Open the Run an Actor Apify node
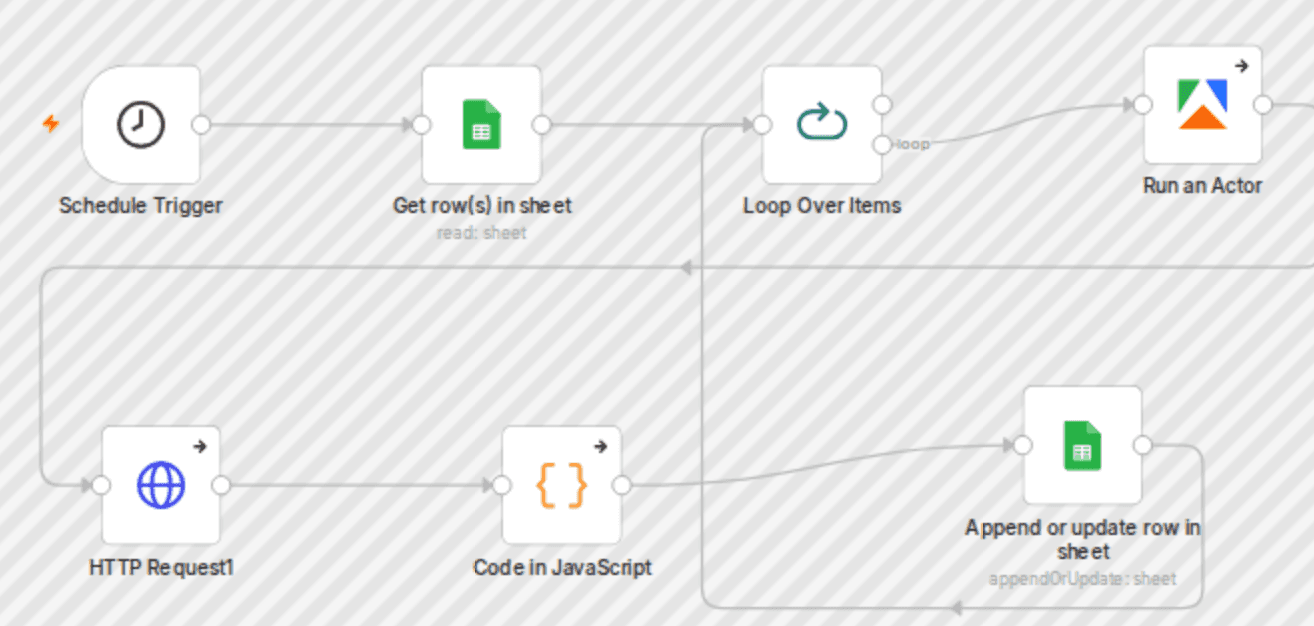This screenshot has width=1314, height=626. (x=1203, y=105)
